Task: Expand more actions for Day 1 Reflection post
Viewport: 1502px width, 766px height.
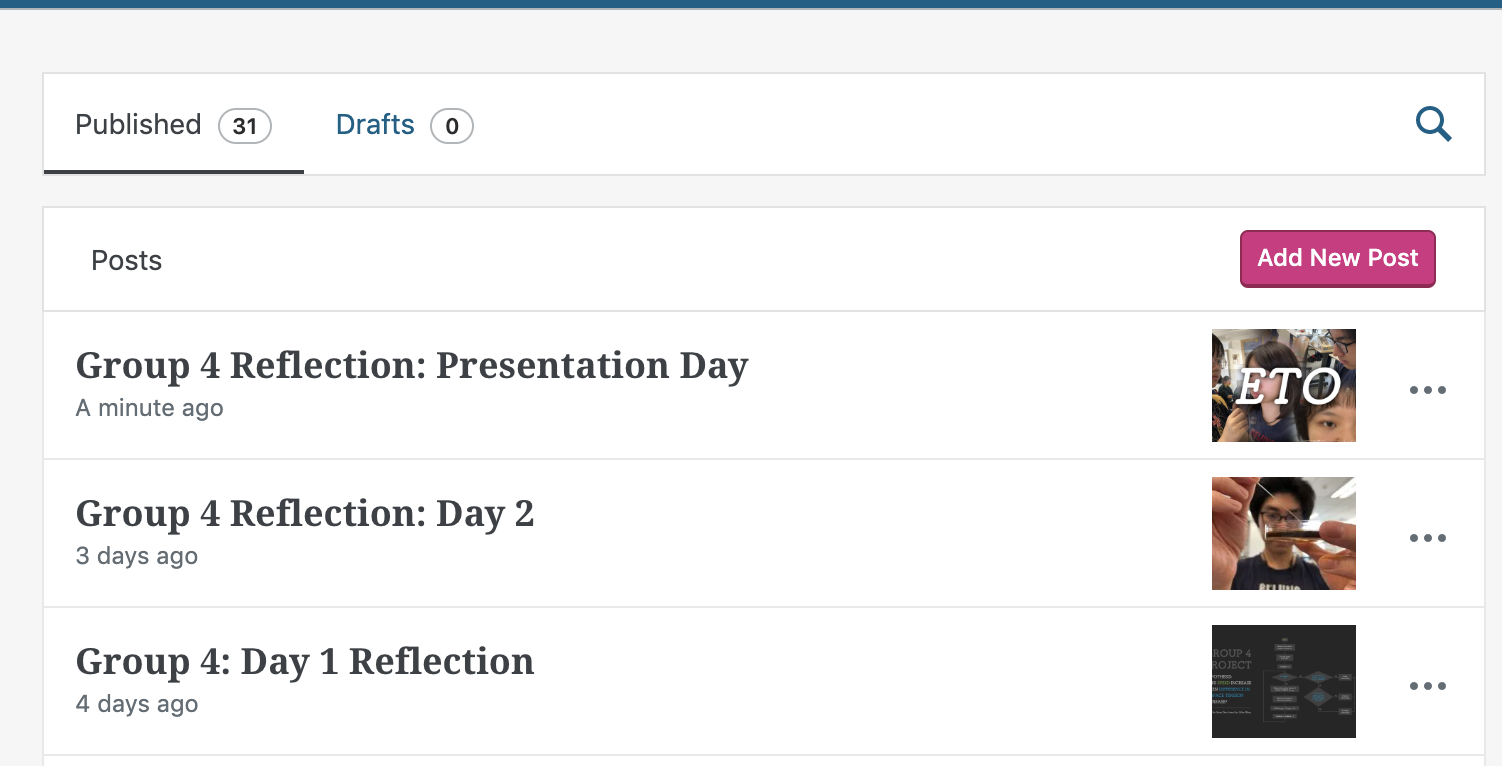Action: click(x=1427, y=686)
